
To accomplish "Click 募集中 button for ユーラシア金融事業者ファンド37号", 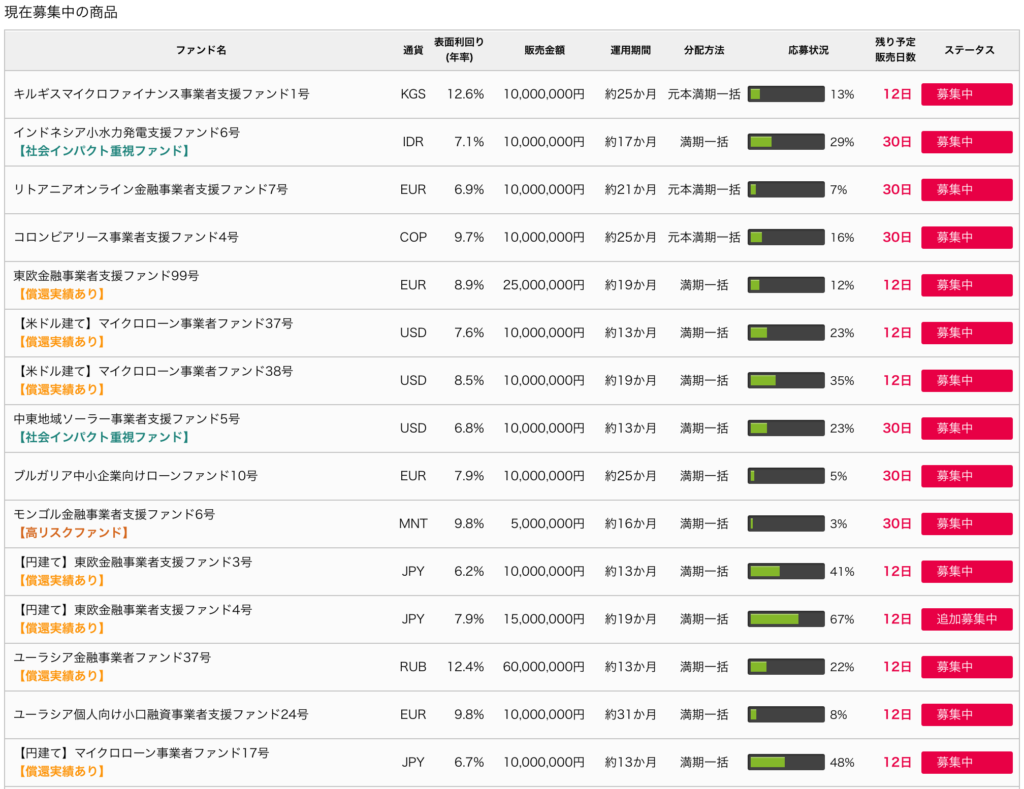I will tap(967, 666).
